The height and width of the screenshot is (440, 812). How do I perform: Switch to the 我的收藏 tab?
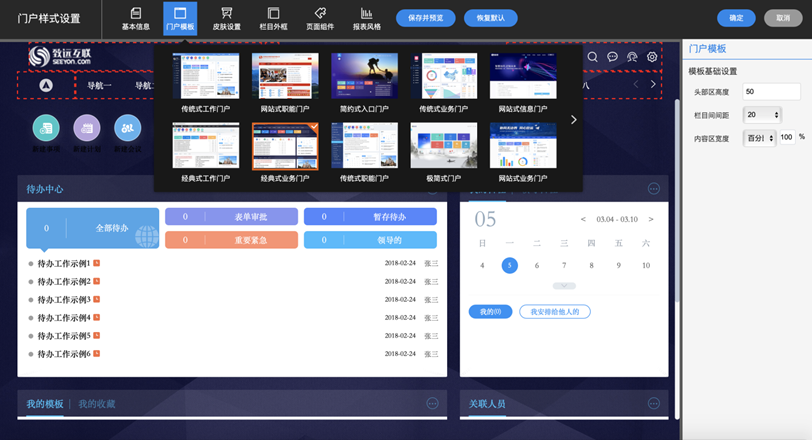[x=97, y=404]
